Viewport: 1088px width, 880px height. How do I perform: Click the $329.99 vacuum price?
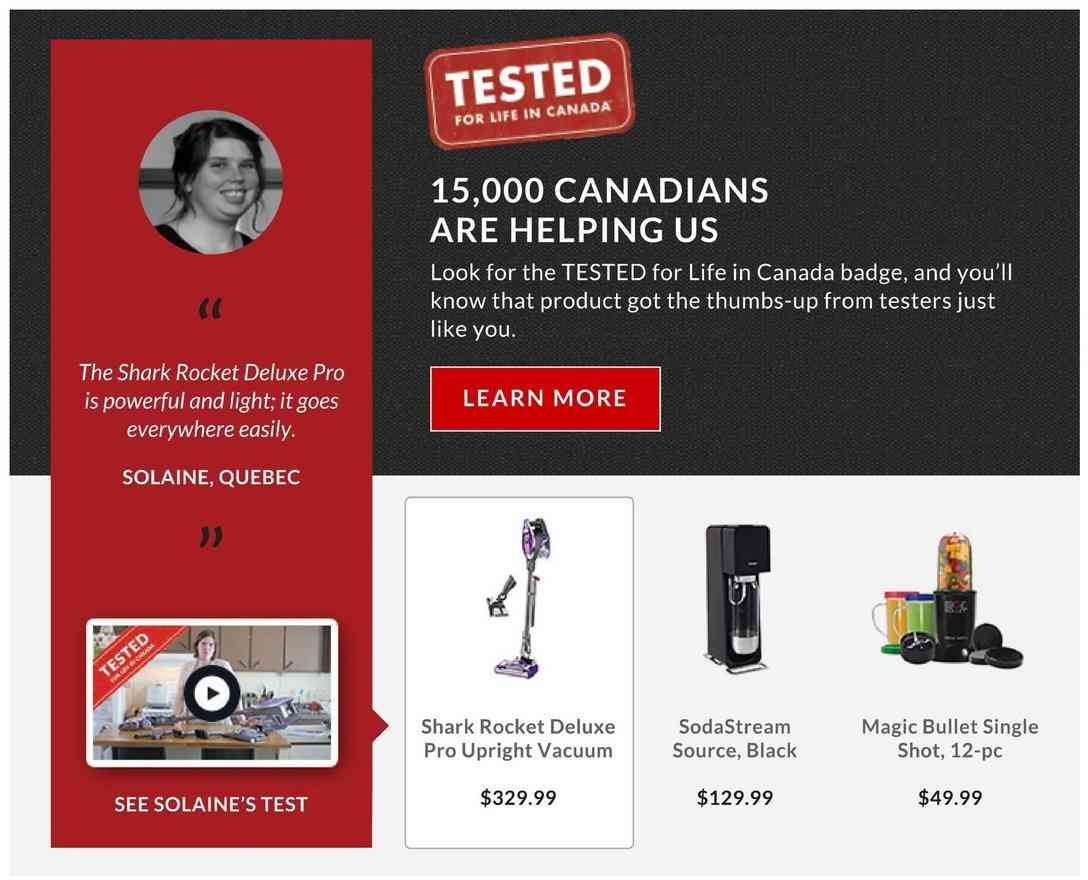point(518,798)
